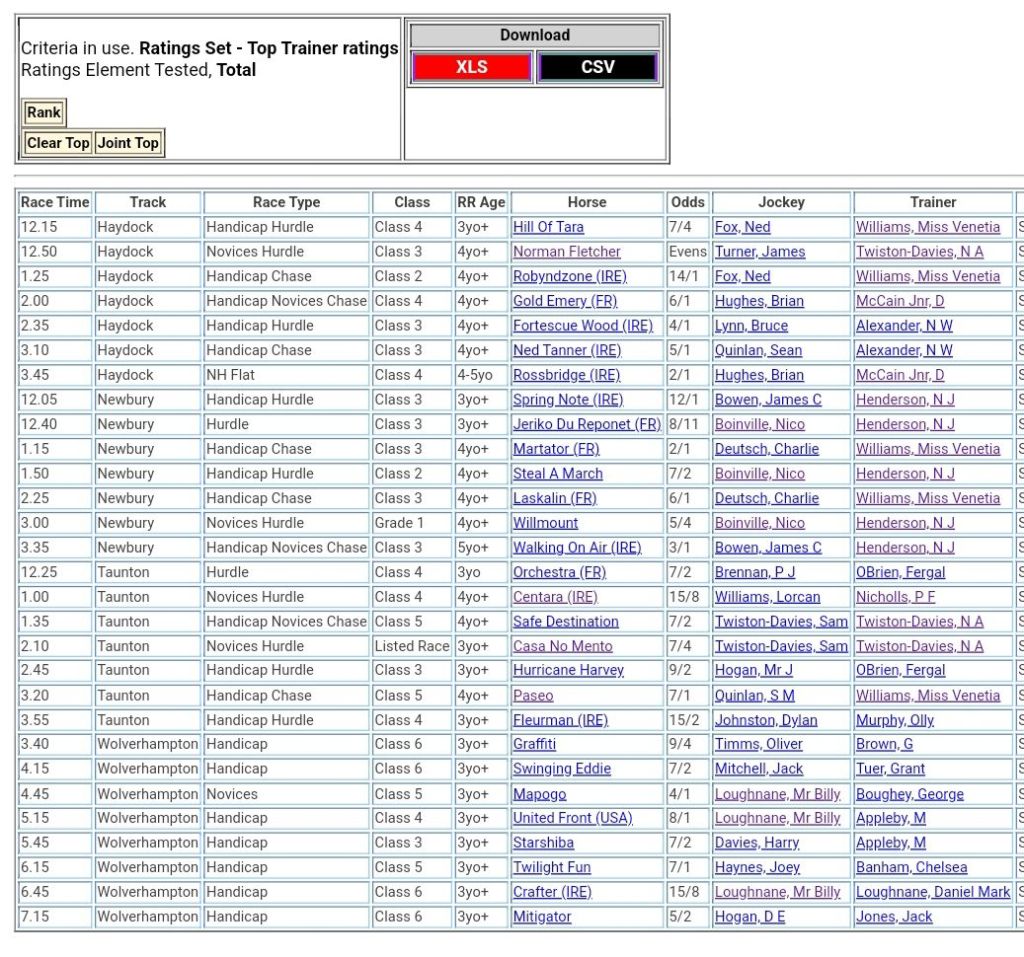The image size is (1024, 957).
Task: Open Norman Fletcher horse page
Action: coord(566,252)
